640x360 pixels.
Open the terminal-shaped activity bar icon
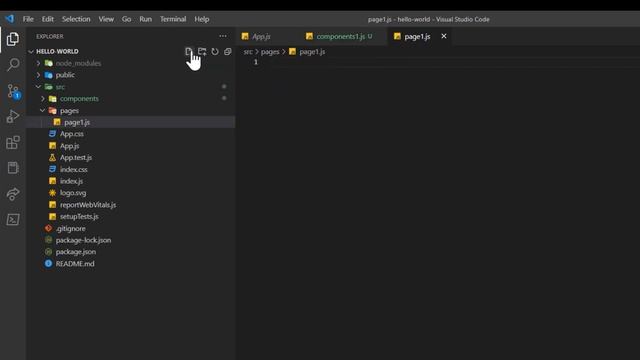[x=13, y=220]
